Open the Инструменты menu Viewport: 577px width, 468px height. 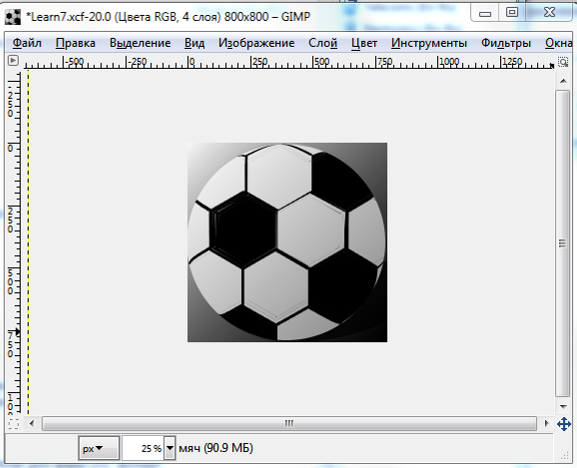click(x=429, y=43)
